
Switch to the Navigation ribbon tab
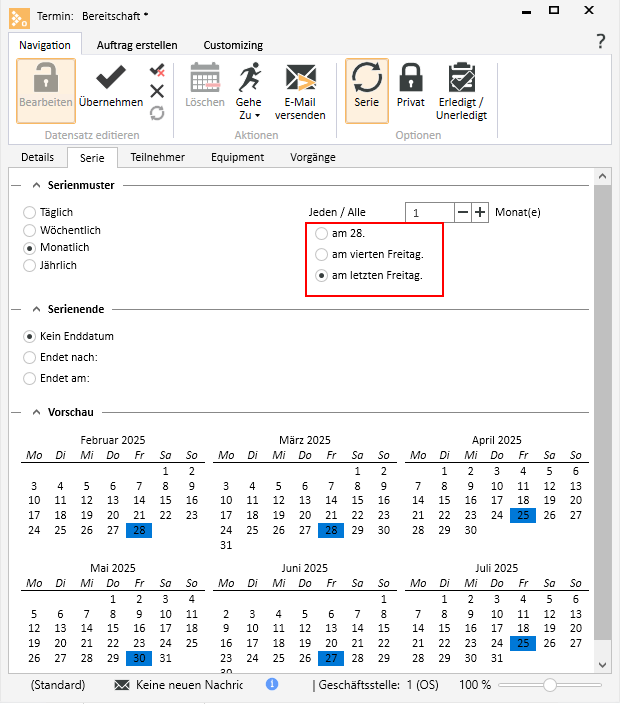(45, 45)
